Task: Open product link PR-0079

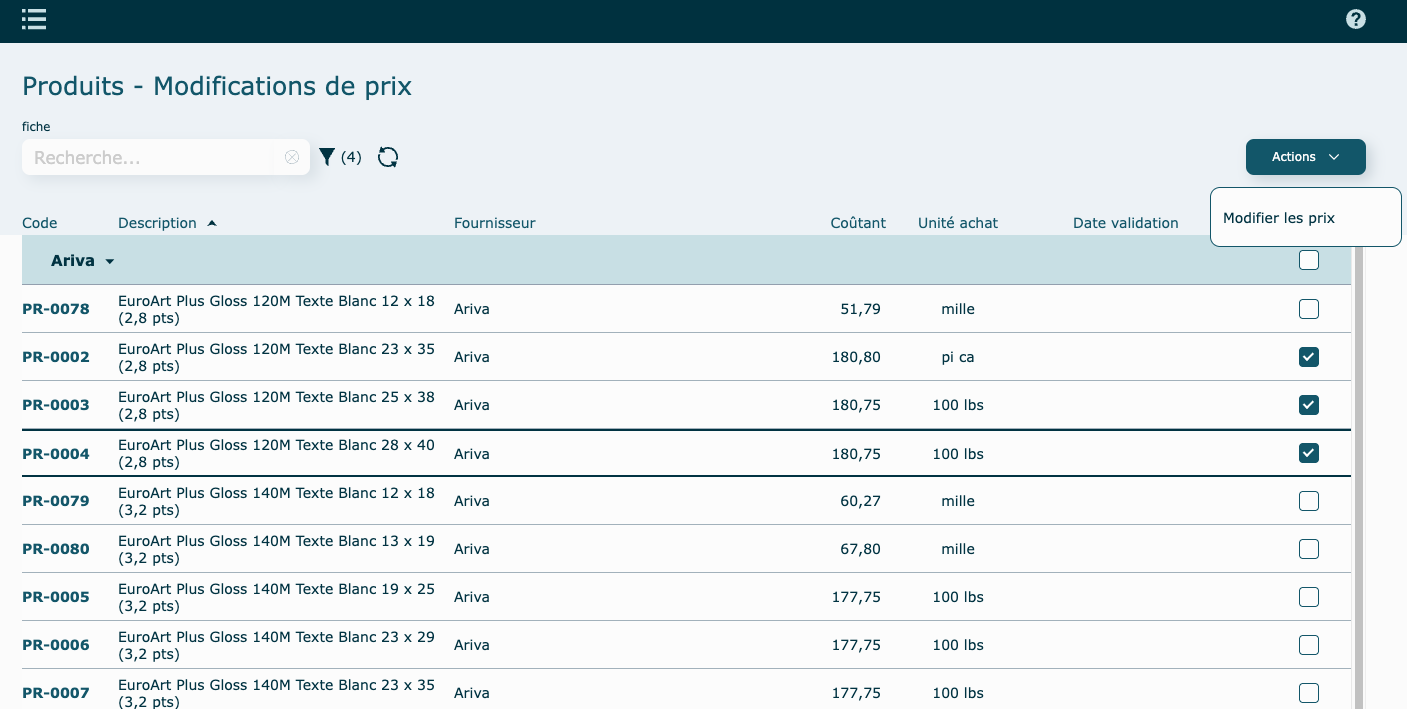Action: click(x=56, y=501)
